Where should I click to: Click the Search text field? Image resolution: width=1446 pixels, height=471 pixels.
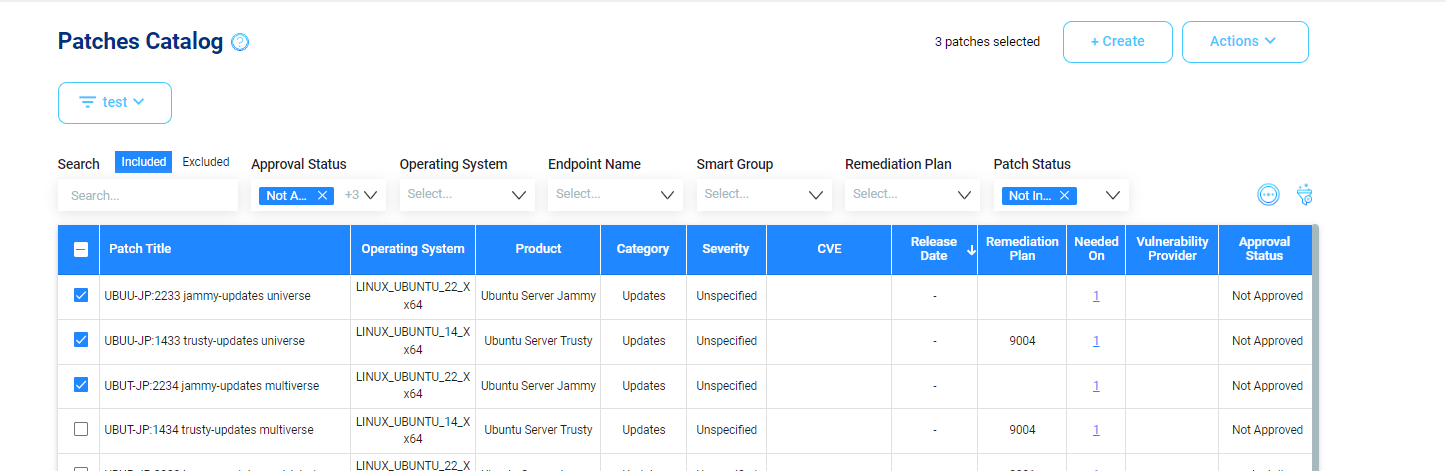[147, 196]
